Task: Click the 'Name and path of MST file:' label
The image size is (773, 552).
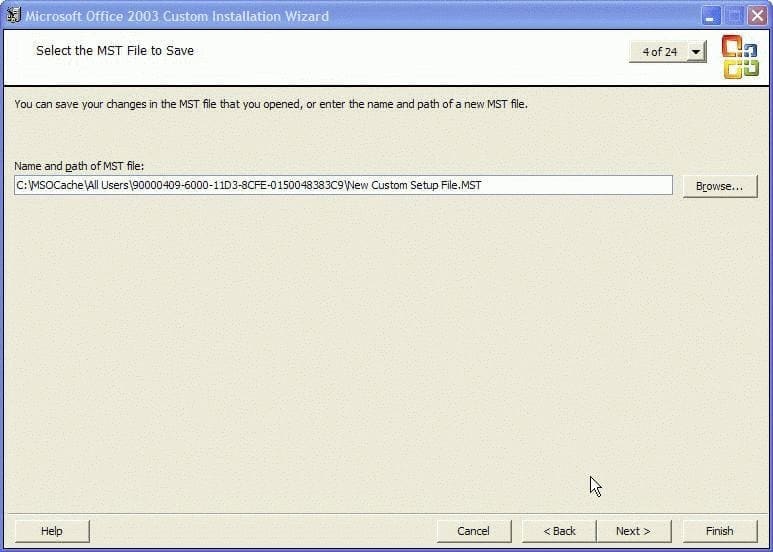Action: pos(79,166)
